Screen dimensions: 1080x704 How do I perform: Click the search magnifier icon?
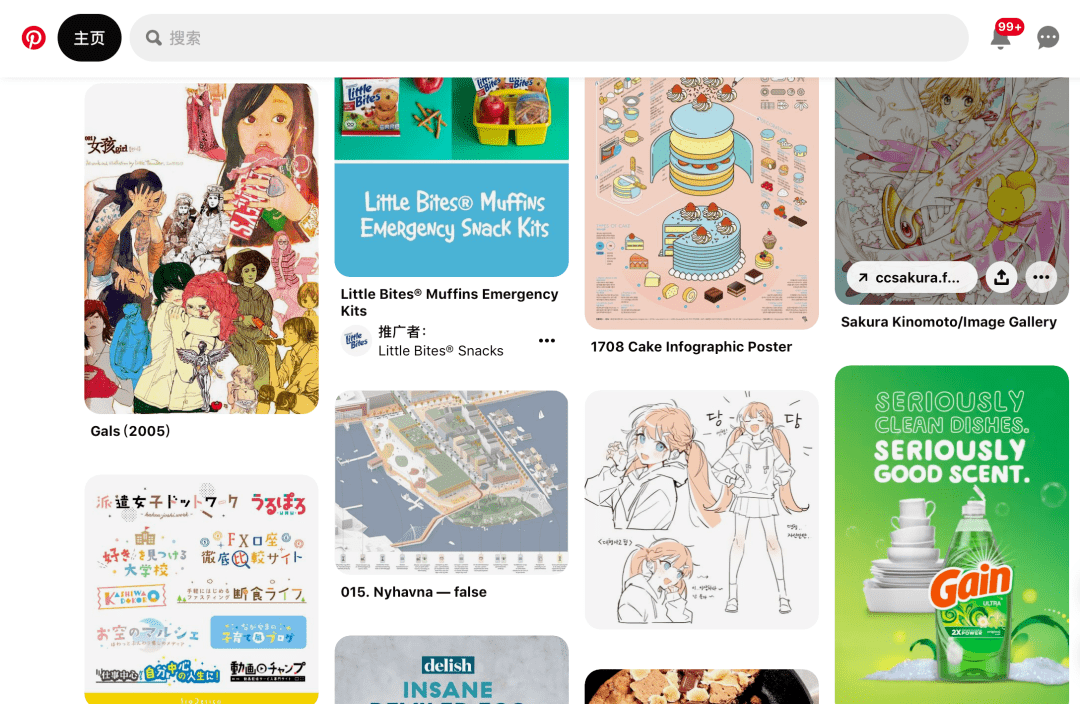pyautogui.click(x=154, y=38)
